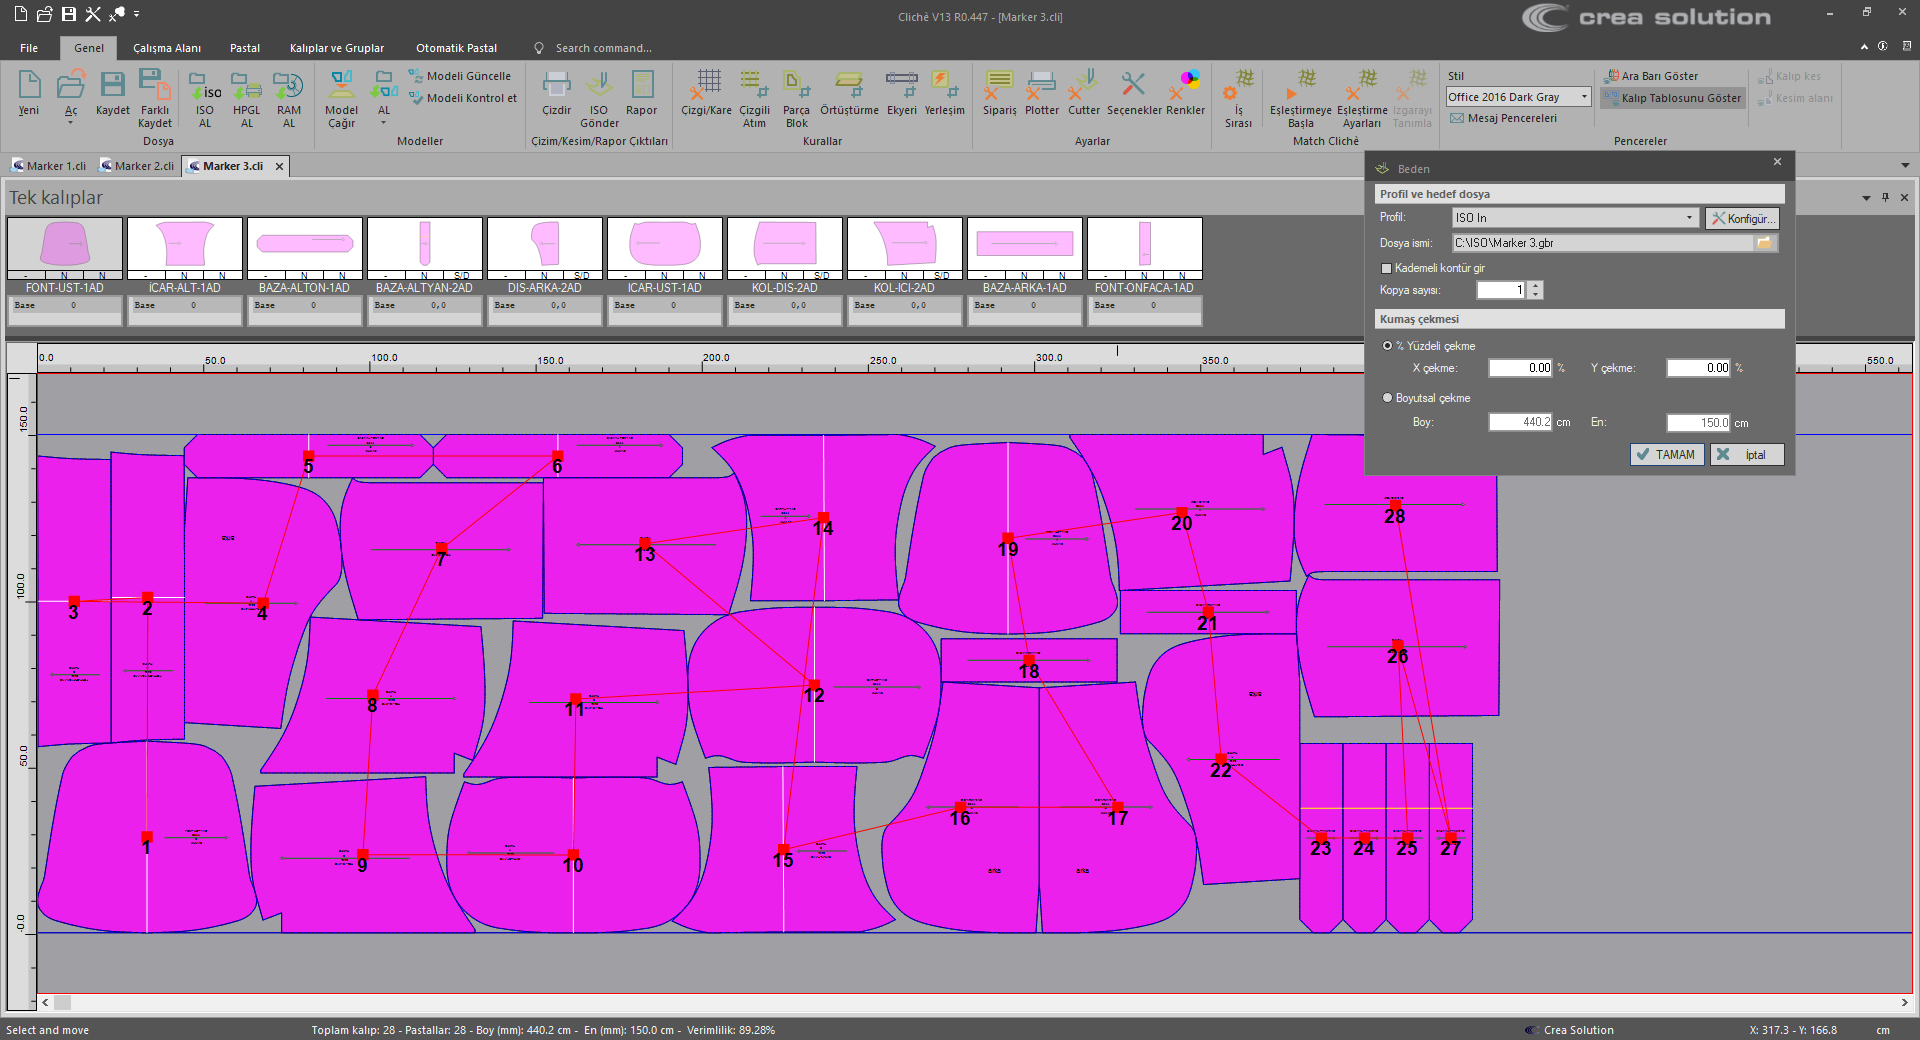Enable the Kademeli kontür gir checkbox
This screenshot has height=1040, width=1920.
click(x=1386, y=268)
